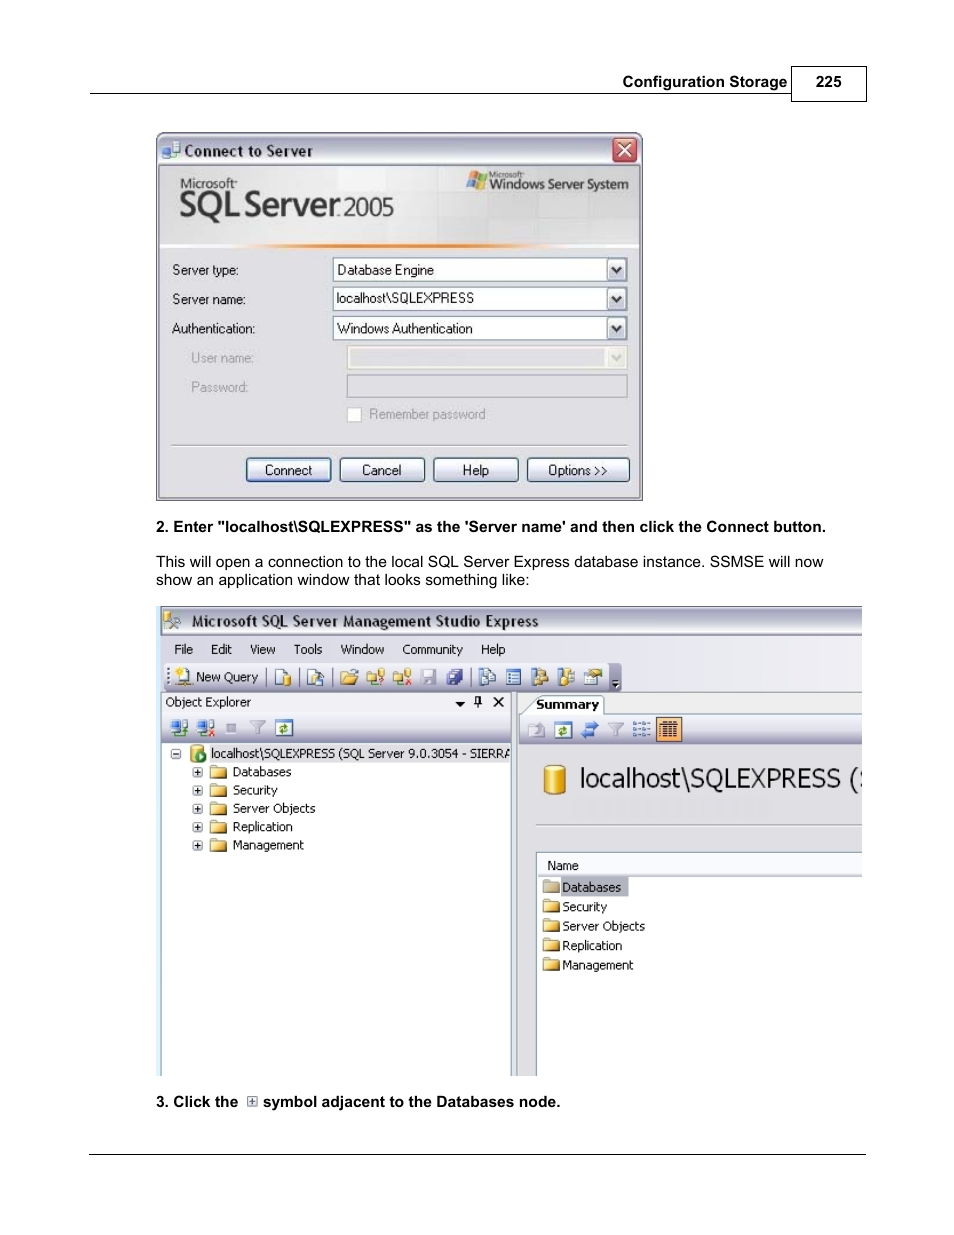Open the Server type dropdown
The width and height of the screenshot is (954, 1235).
[x=616, y=270]
